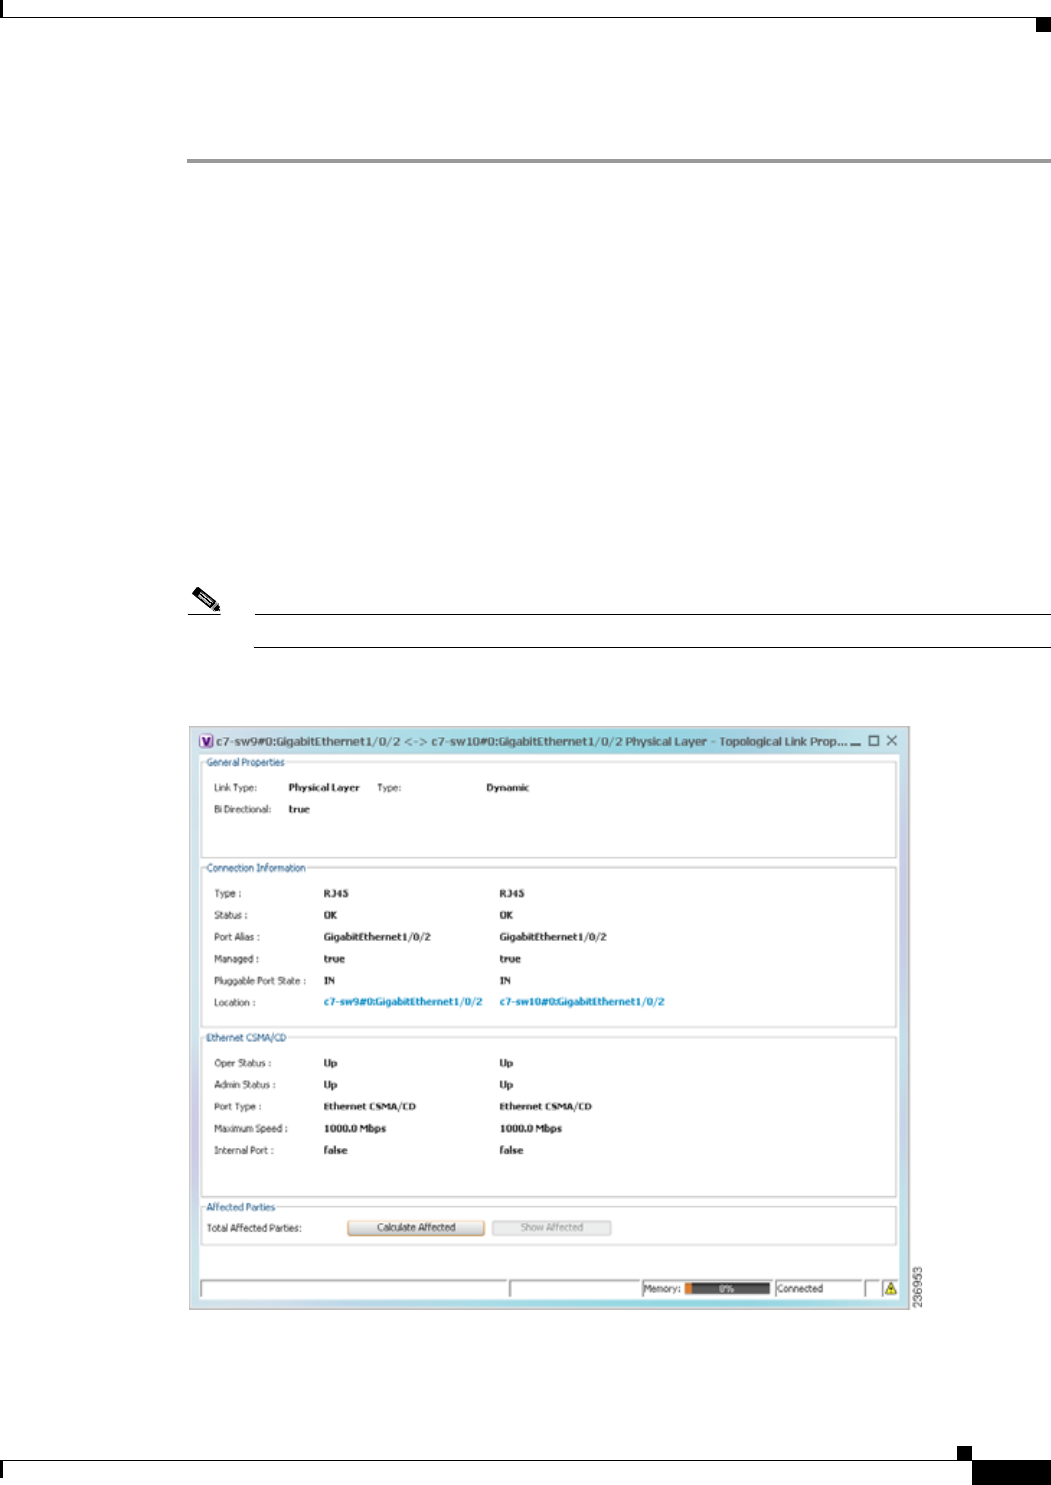Open the c7-sw9#0:GigabitEthernet1/0/2 location link
1051x1485 pixels.
403,1002
